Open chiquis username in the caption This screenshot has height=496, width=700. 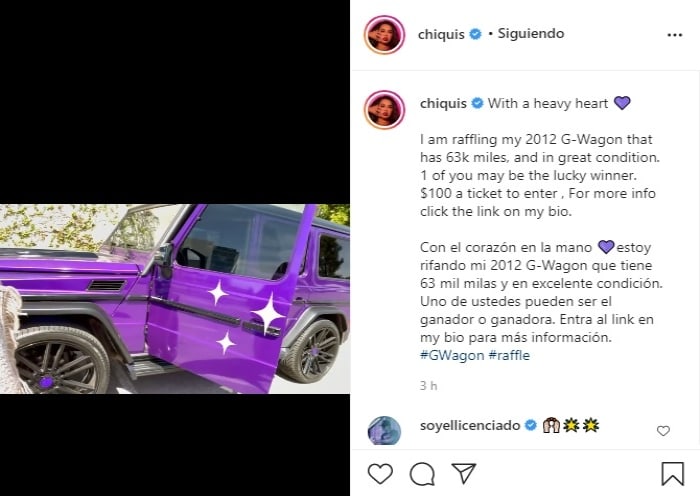[x=443, y=104]
